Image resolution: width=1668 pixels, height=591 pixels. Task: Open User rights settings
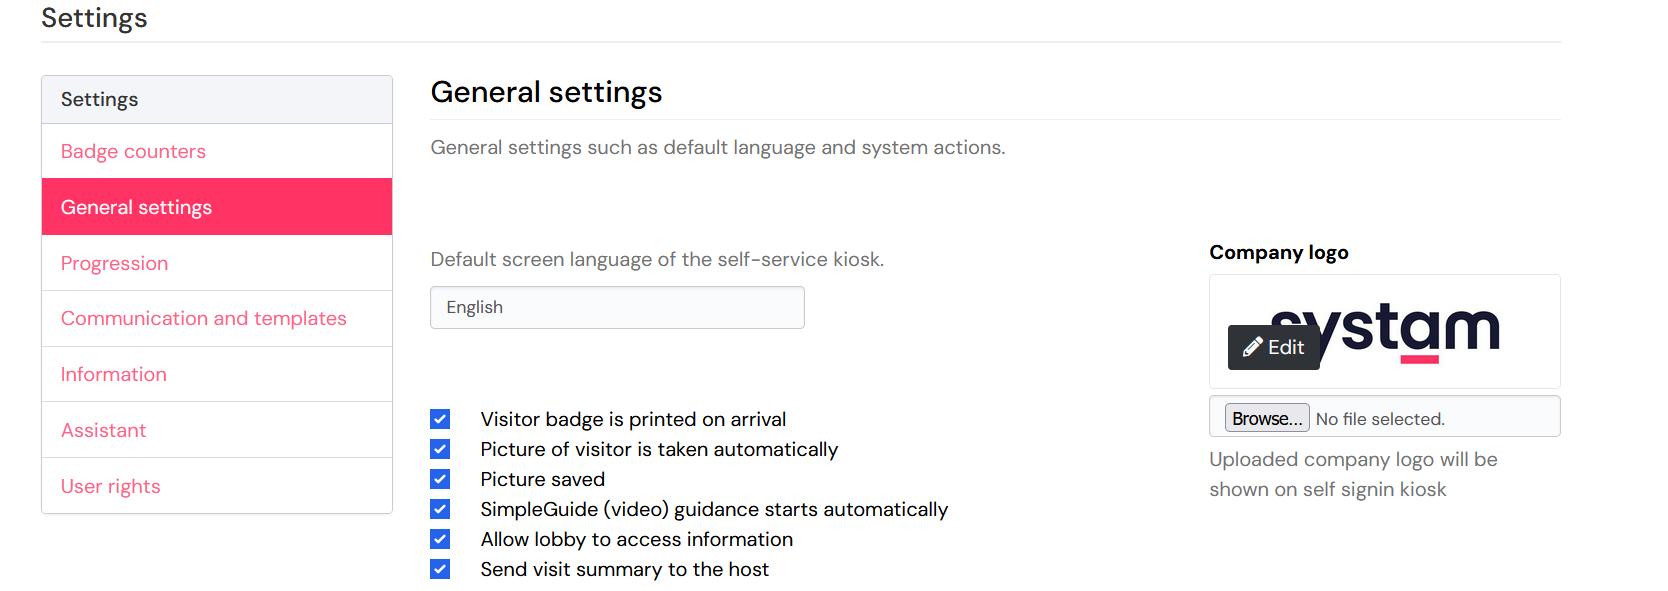point(110,486)
